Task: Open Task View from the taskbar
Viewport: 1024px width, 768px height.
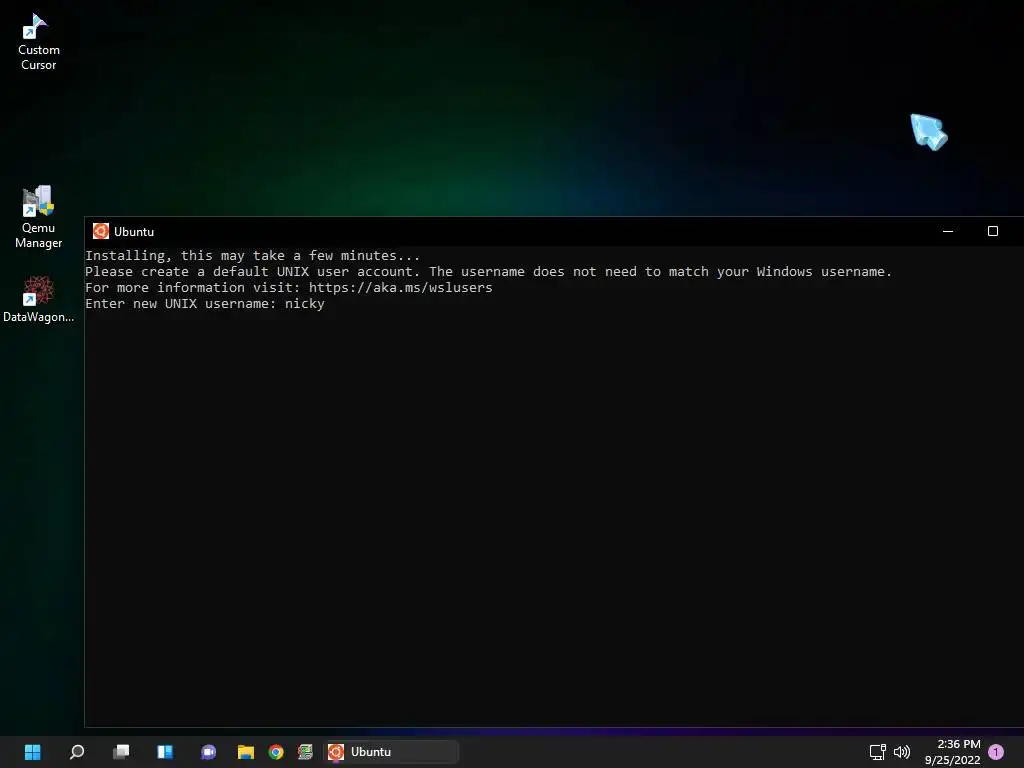Action: pos(121,752)
